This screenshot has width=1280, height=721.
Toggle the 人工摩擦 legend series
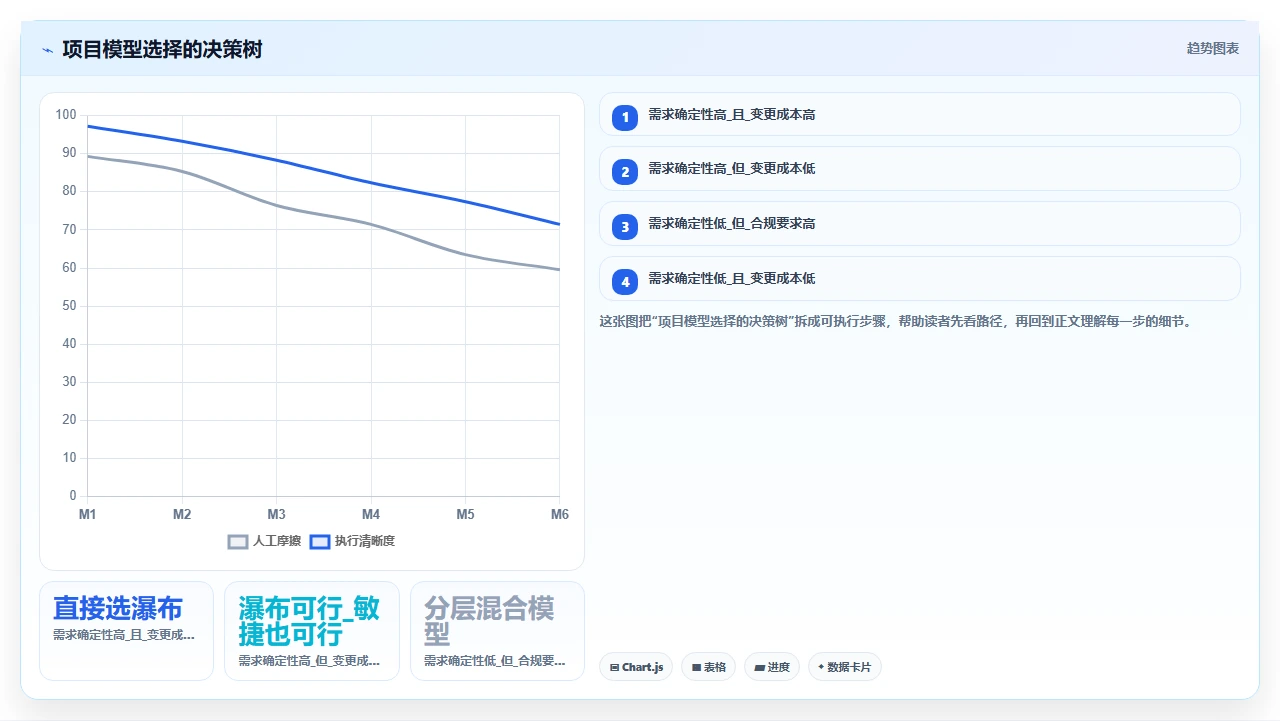pos(265,541)
